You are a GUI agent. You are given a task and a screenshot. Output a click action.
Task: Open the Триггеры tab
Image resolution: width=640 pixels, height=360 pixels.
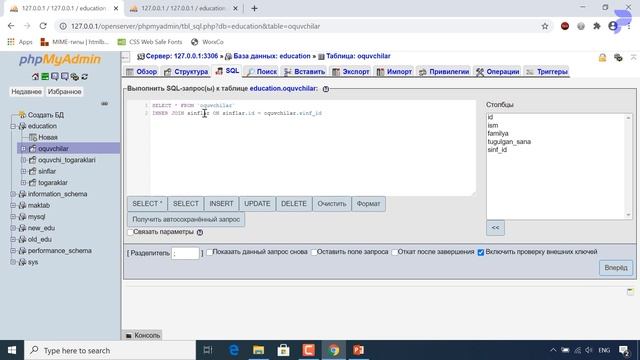547,72
